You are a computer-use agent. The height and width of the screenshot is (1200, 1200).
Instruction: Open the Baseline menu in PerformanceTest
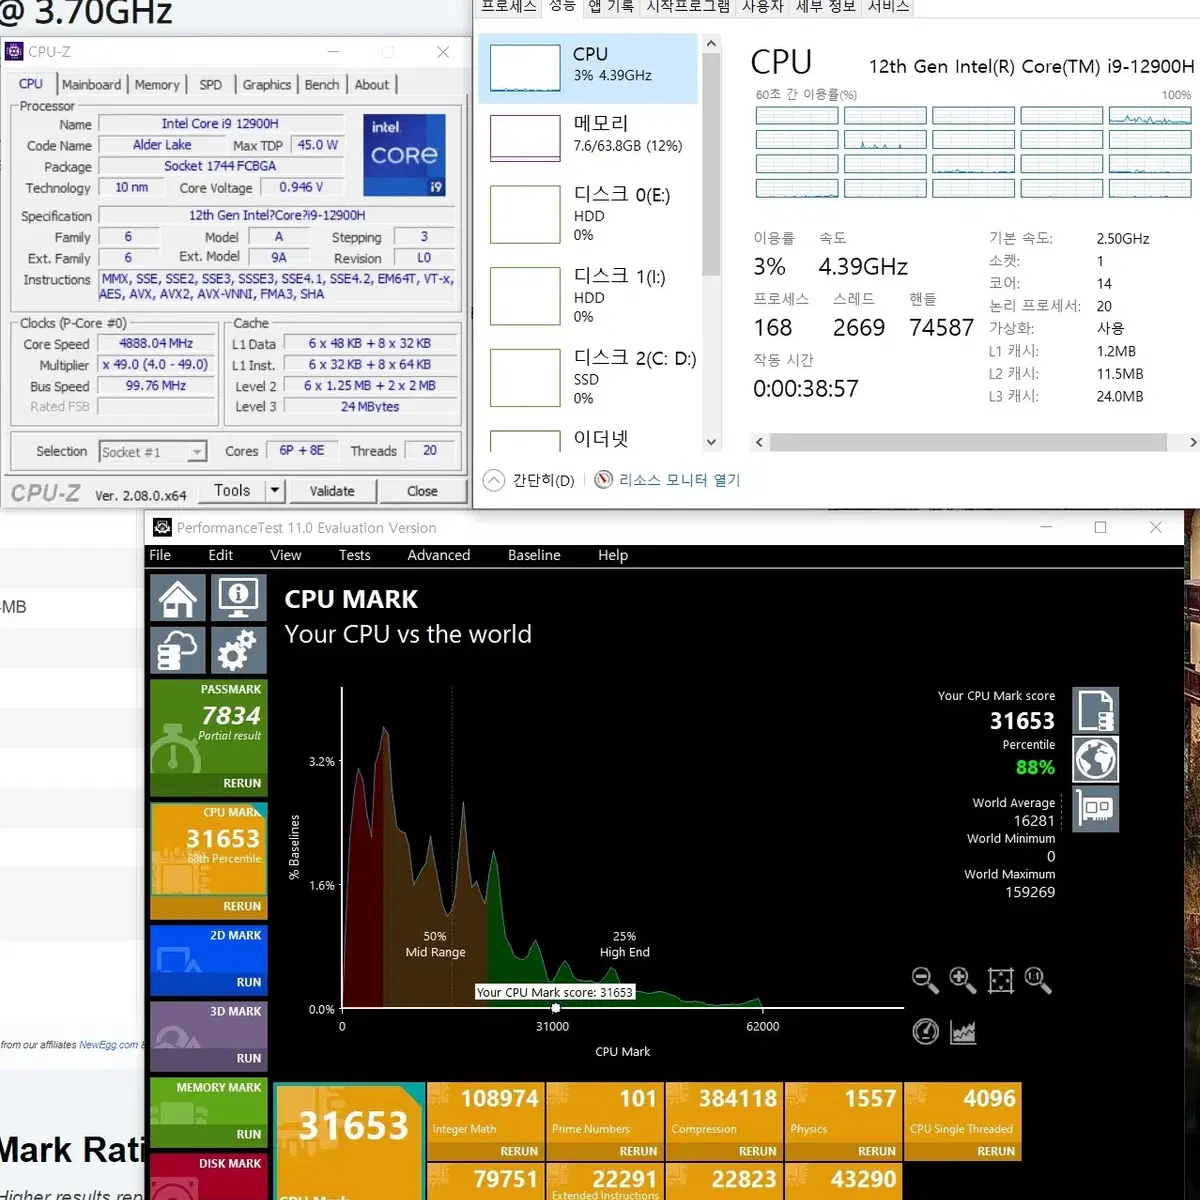coord(534,555)
